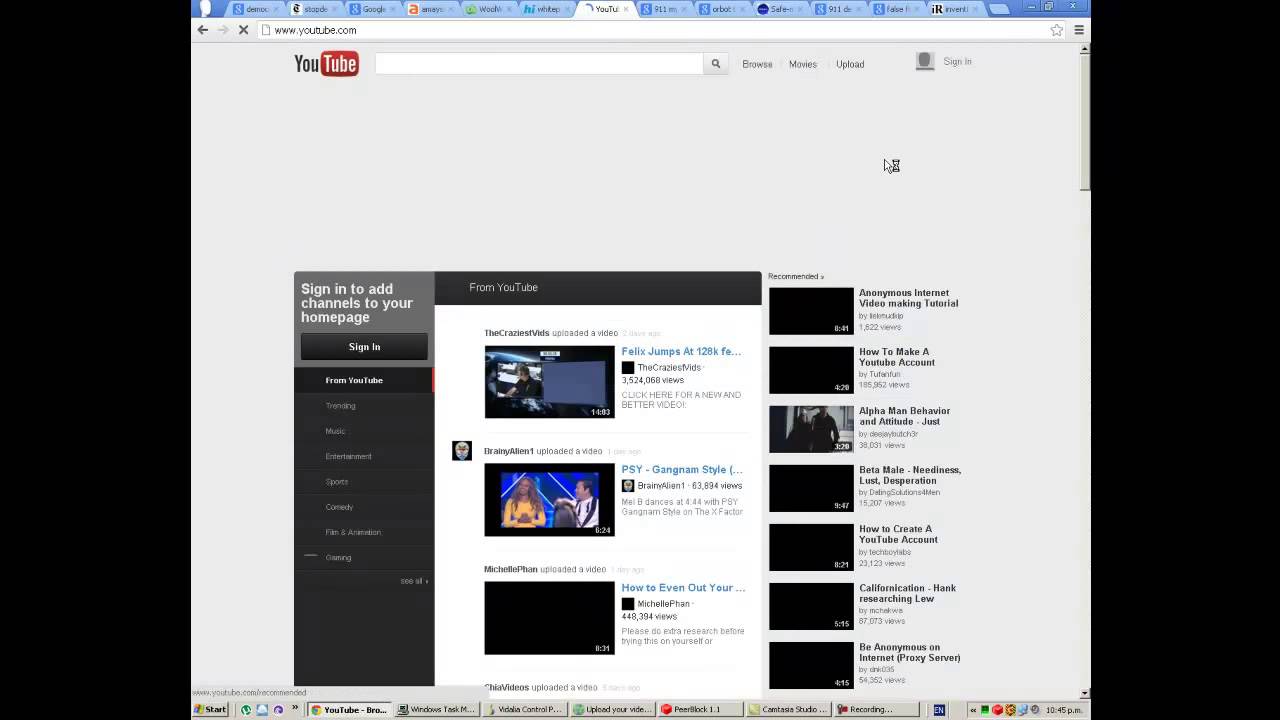Open Vidalia Control Panel taskbar item
Viewport: 1280px width, 720px height.
pyautogui.click(x=524, y=710)
